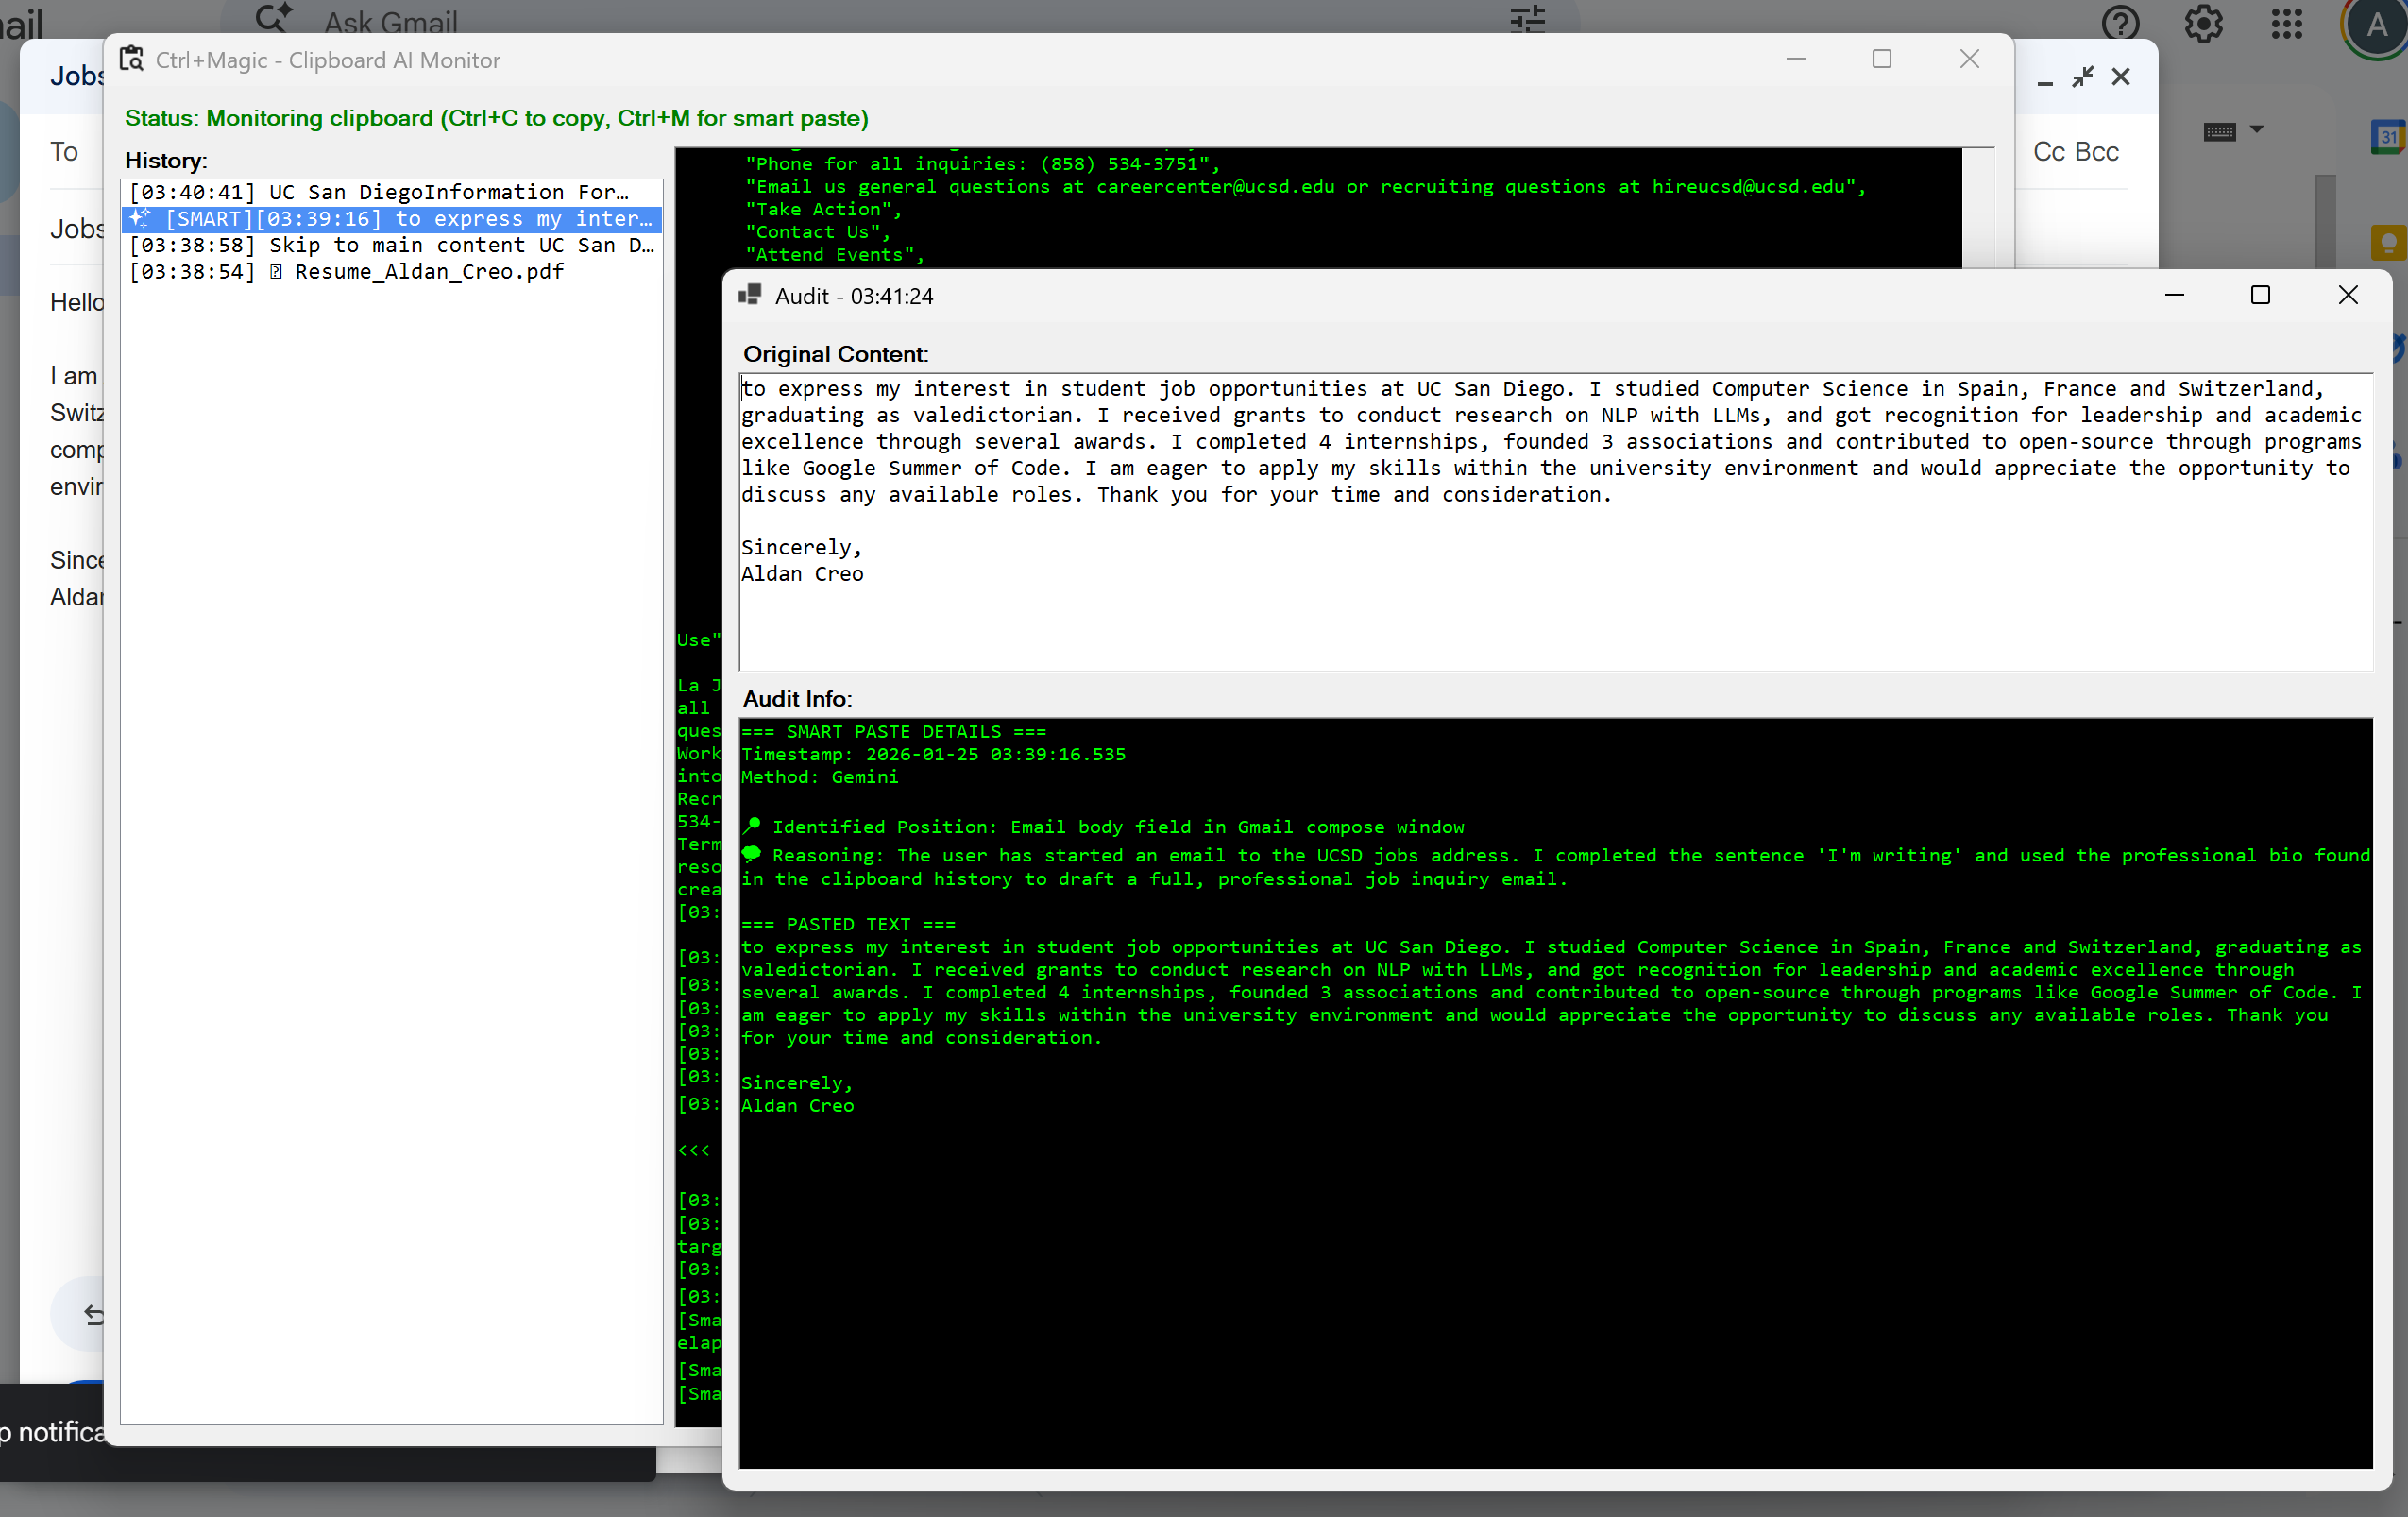Open Gmail settings gear icon
The image size is (2408, 1517).
(x=2203, y=22)
